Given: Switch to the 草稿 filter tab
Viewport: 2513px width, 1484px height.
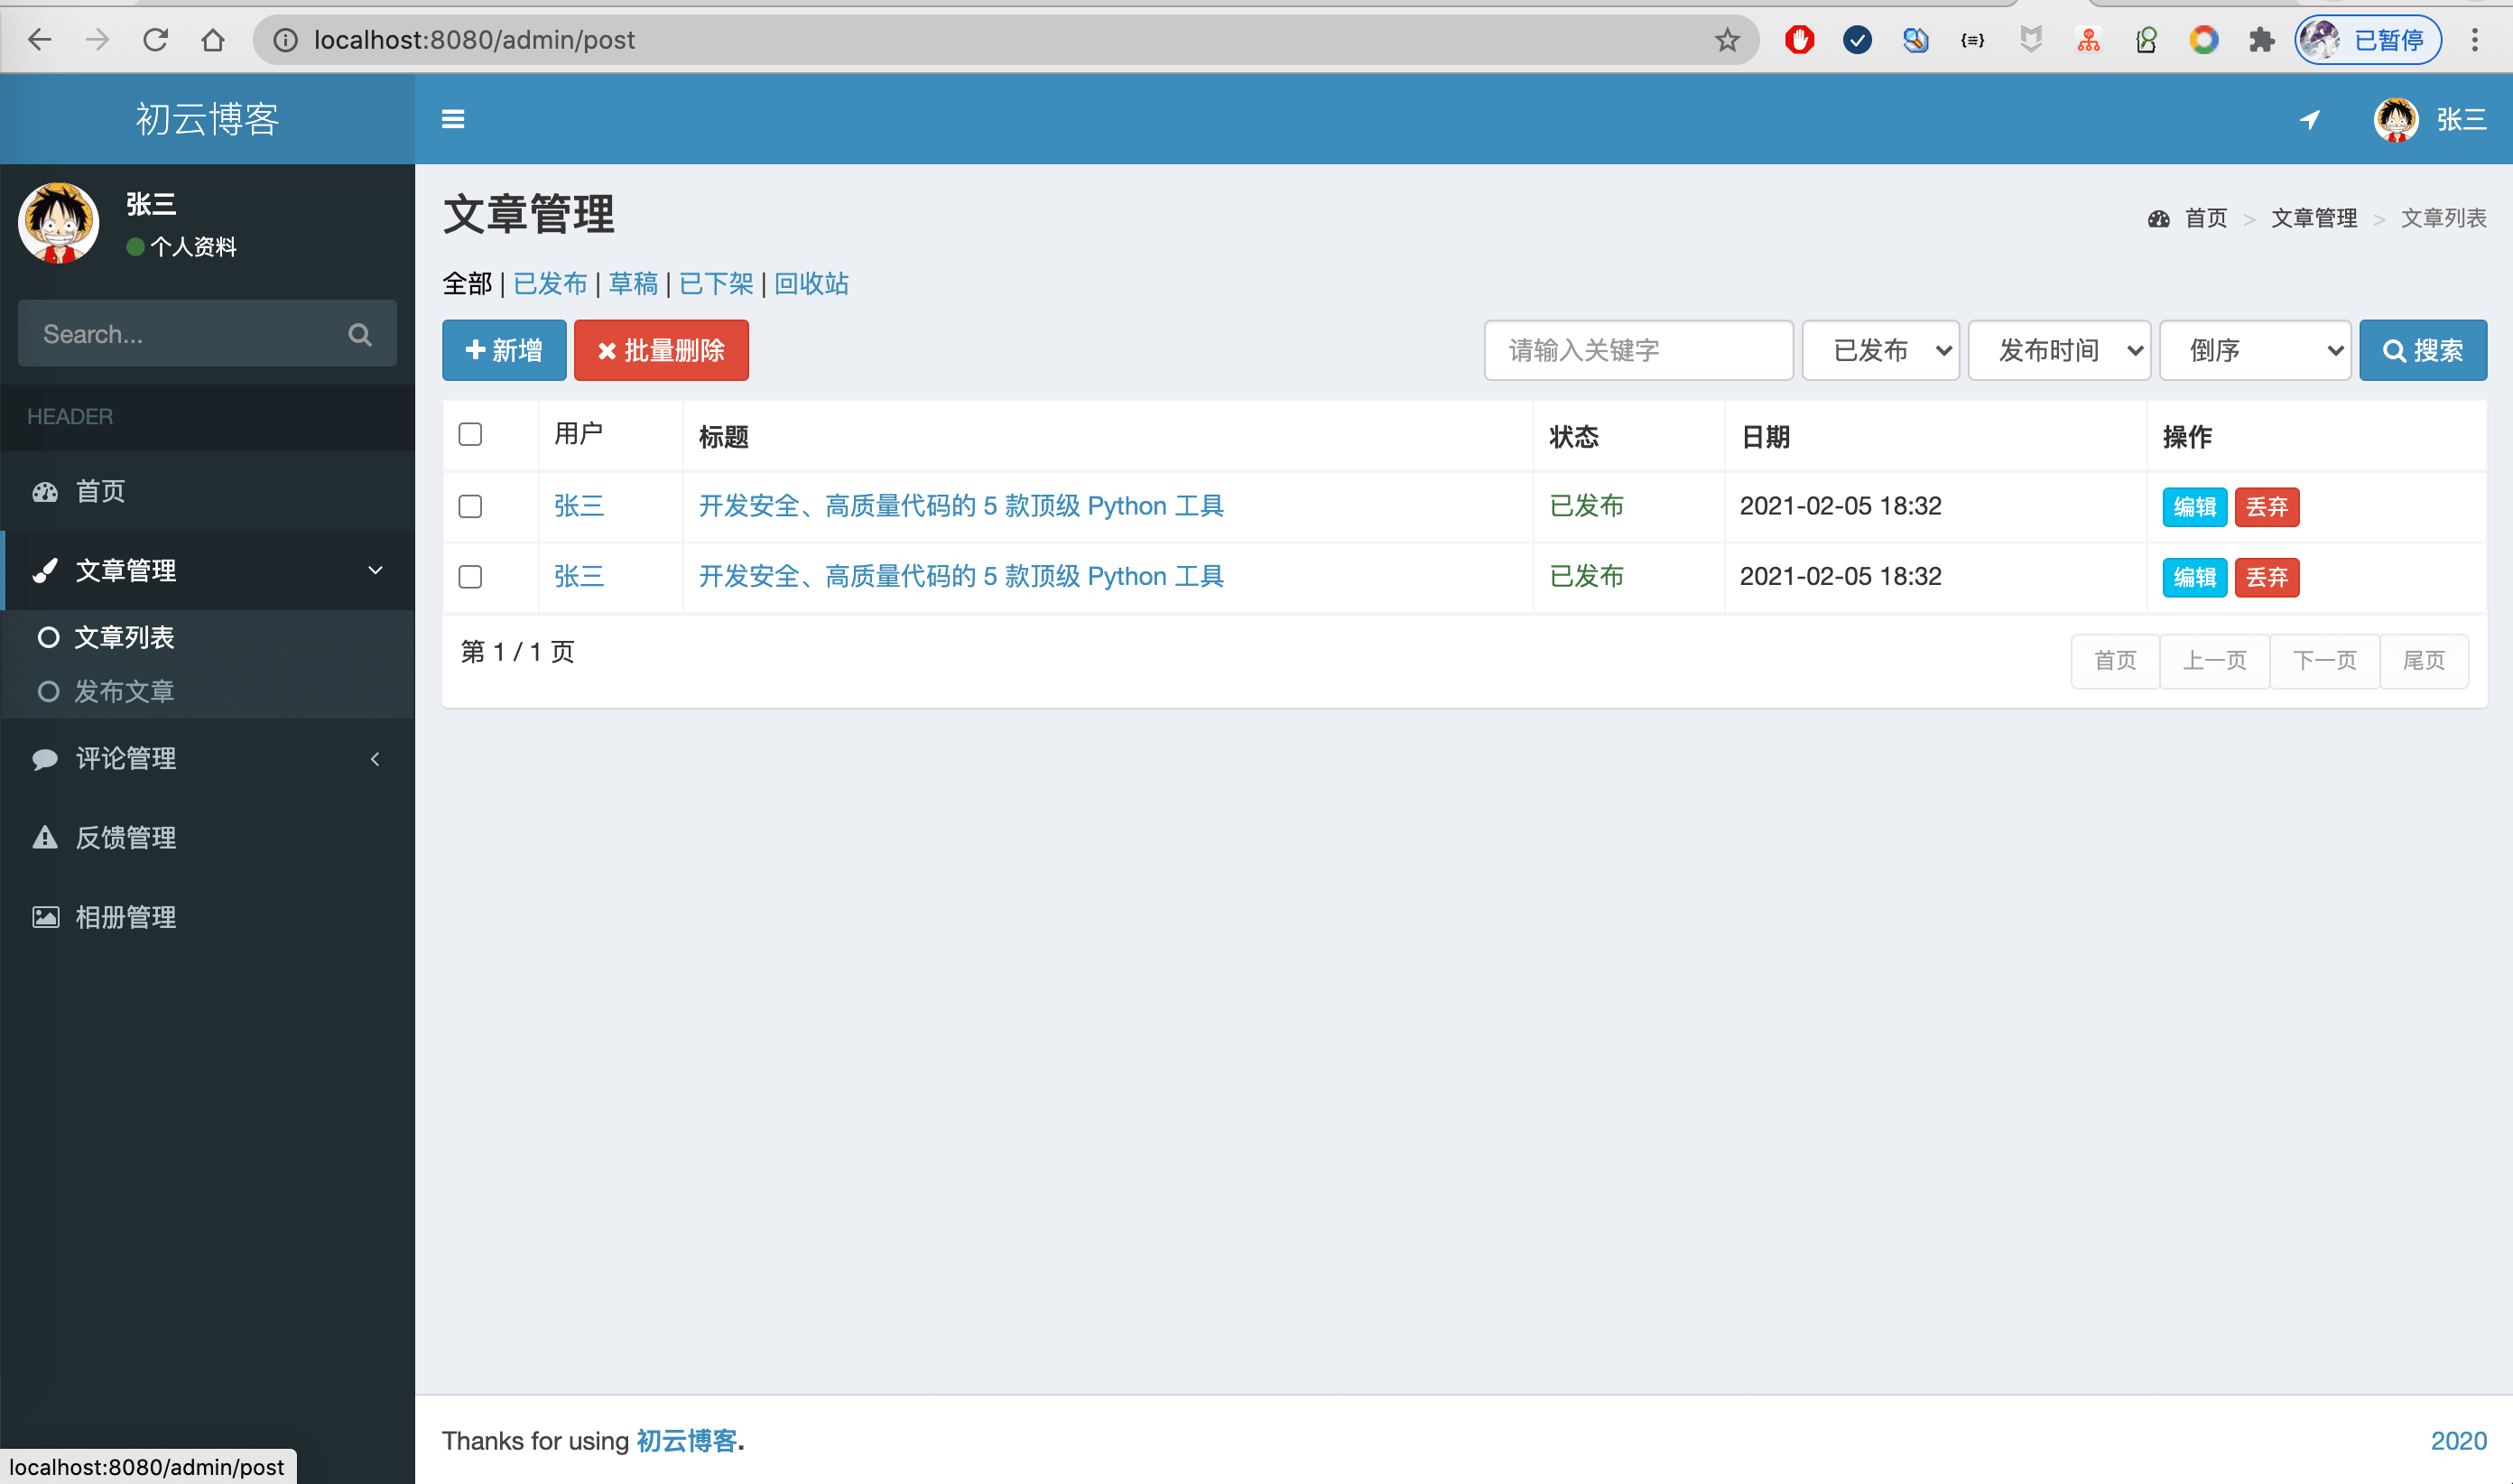Looking at the screenshot, I should pos(633,284).
